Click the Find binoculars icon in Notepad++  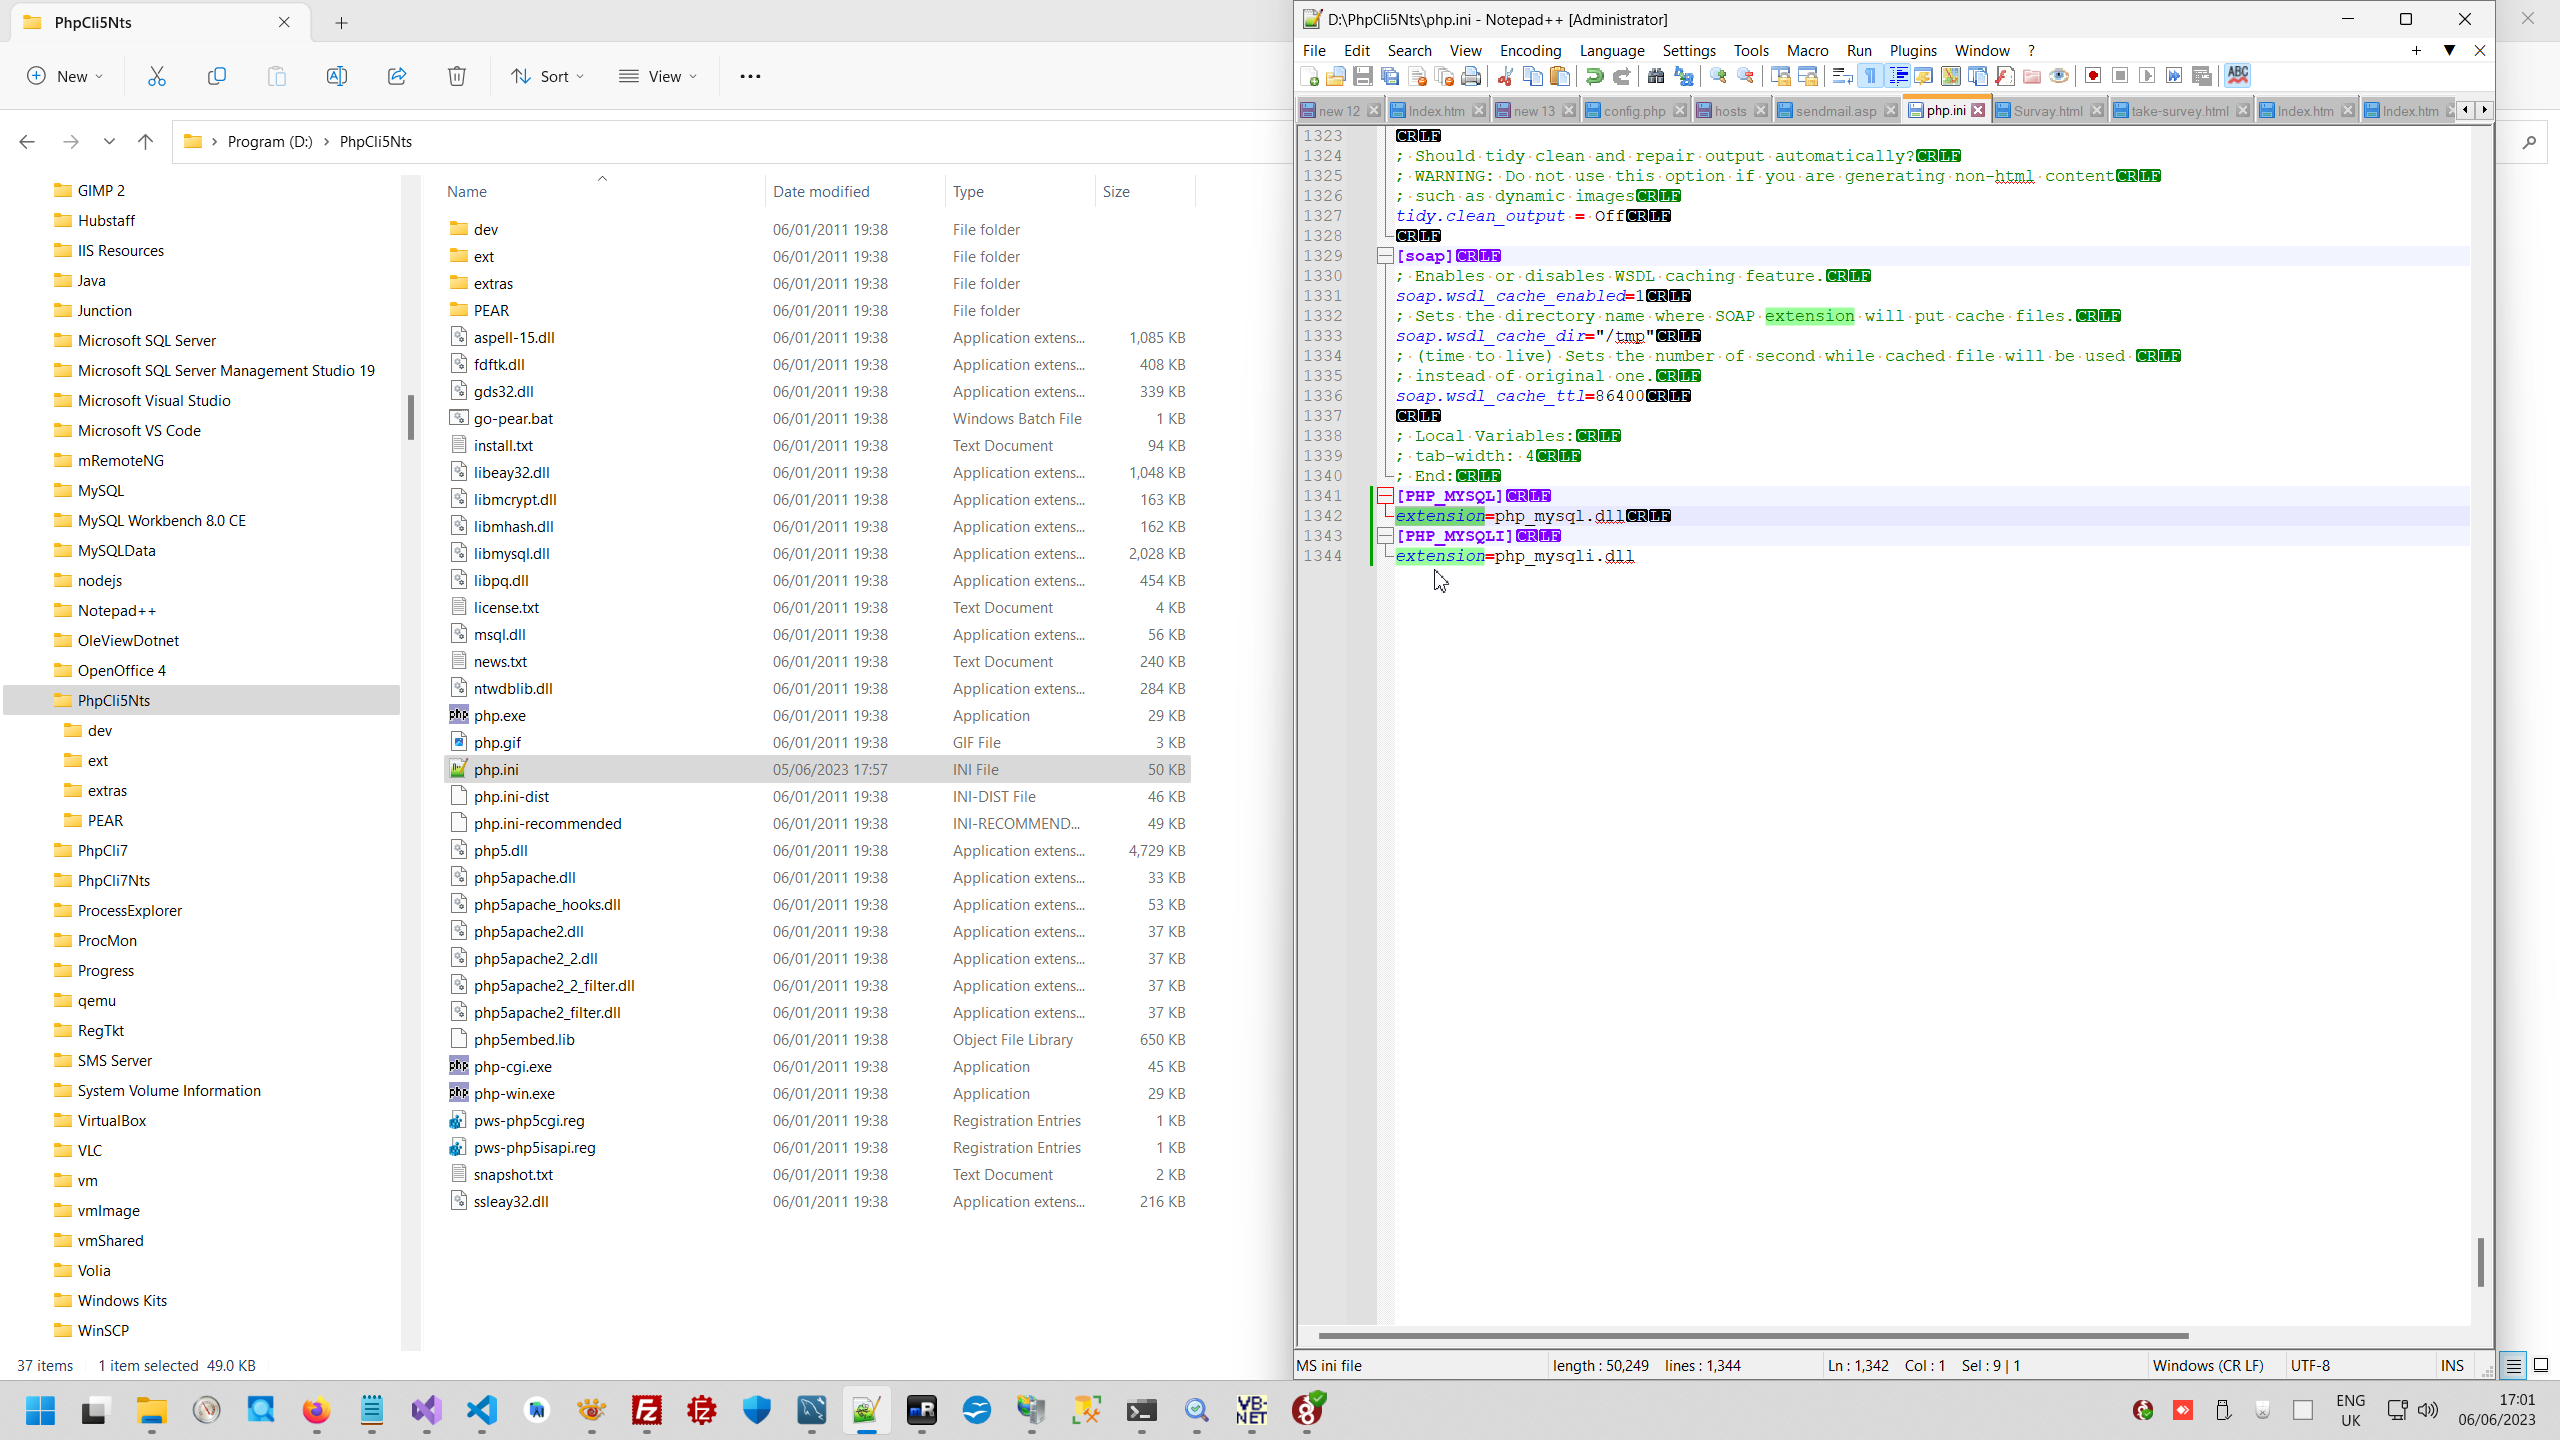[1656, 76]
